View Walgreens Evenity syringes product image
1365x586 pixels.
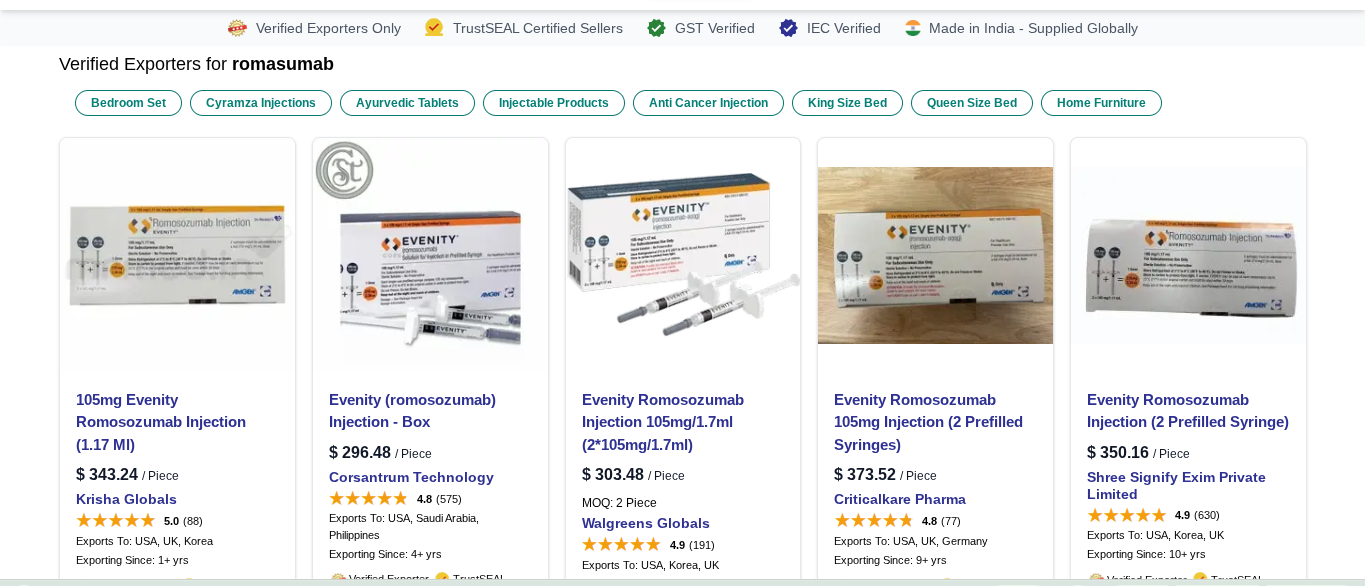(x=683, y=255)
